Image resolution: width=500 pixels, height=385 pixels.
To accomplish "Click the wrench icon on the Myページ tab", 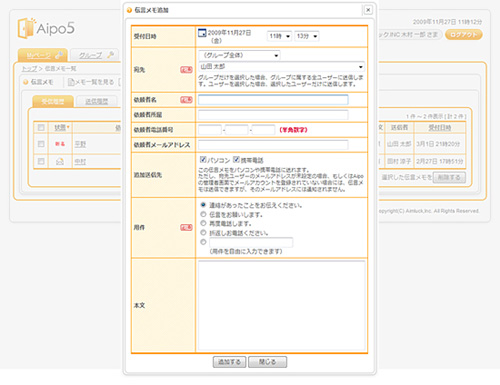I will coord(59,55).
